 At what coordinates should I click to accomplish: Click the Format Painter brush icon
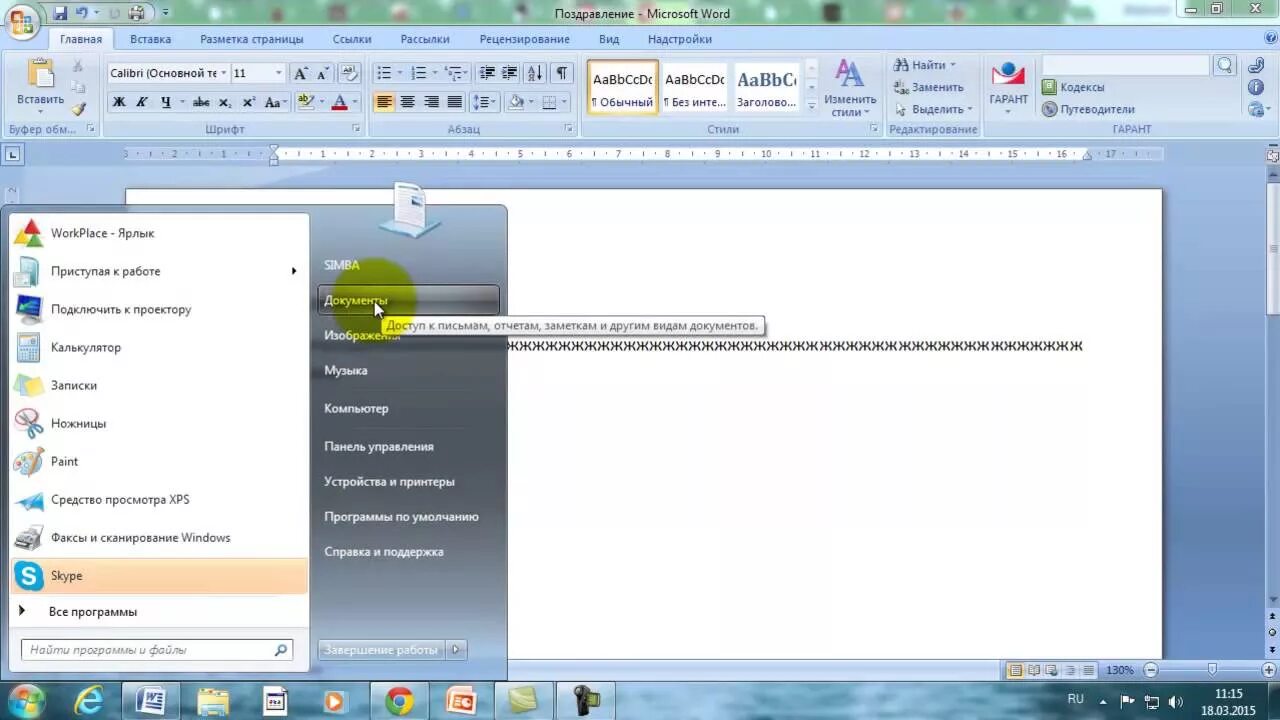(x=78, y=108)
